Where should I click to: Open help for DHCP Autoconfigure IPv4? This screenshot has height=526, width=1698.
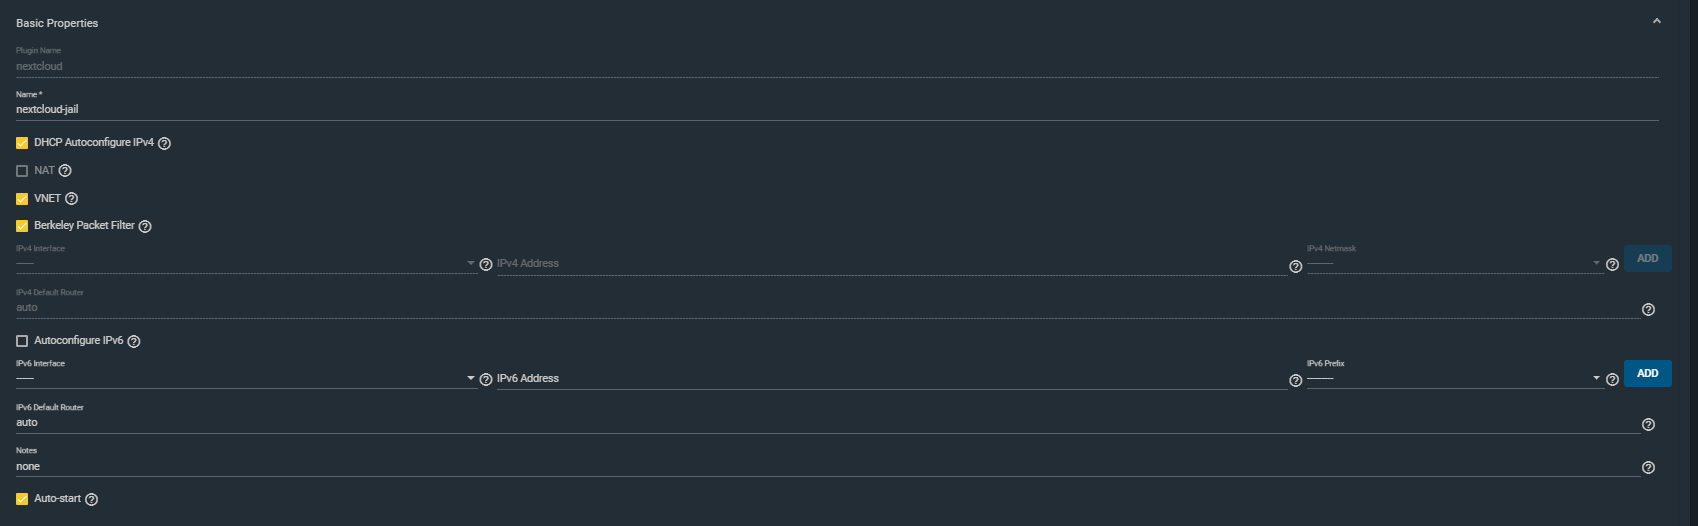165,143
